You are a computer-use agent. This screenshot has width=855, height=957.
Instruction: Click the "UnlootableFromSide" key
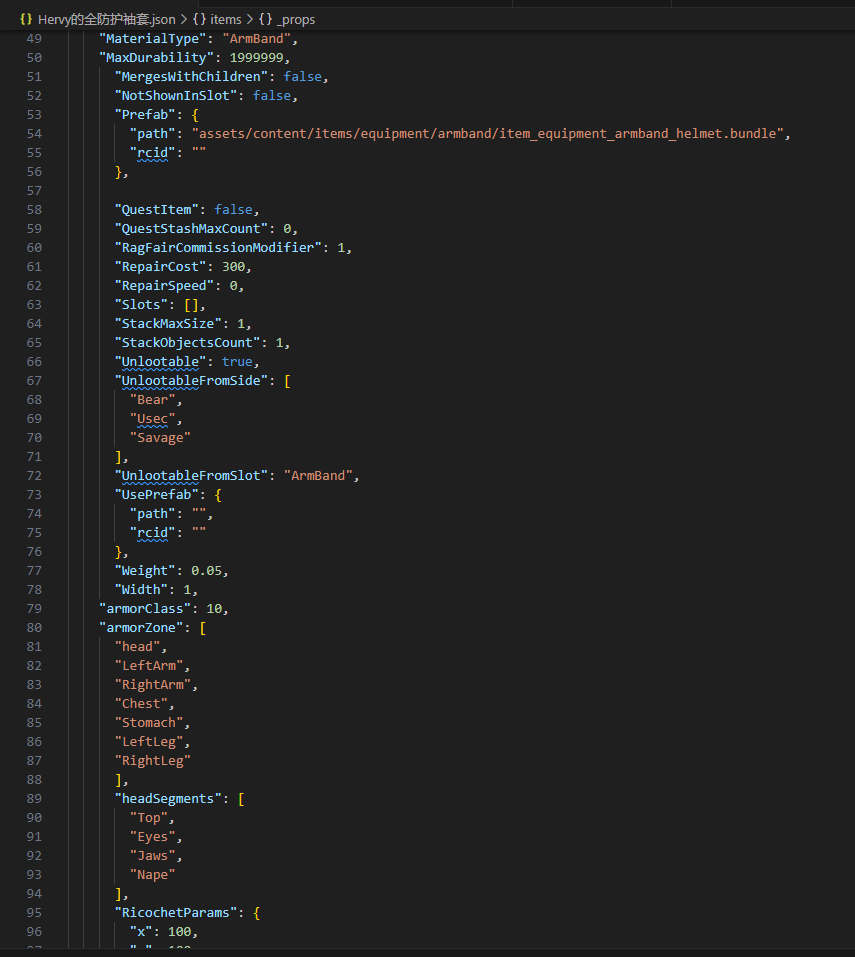pyautogui.click(x=191, y=380)
